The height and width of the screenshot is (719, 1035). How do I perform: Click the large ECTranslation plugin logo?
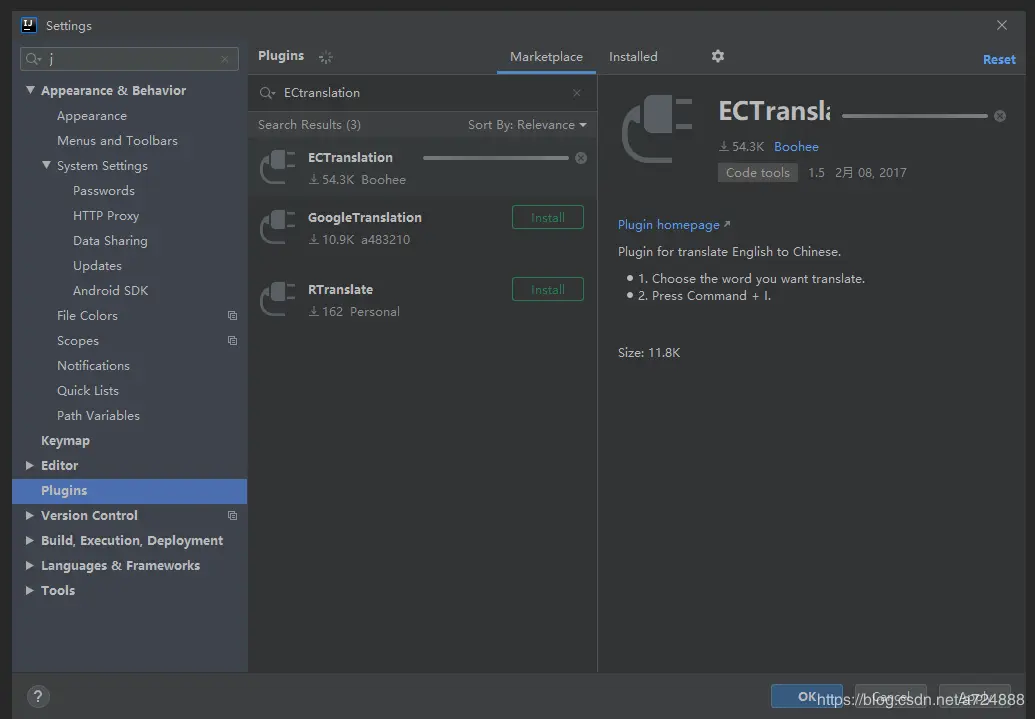click(x=657, y=129)
